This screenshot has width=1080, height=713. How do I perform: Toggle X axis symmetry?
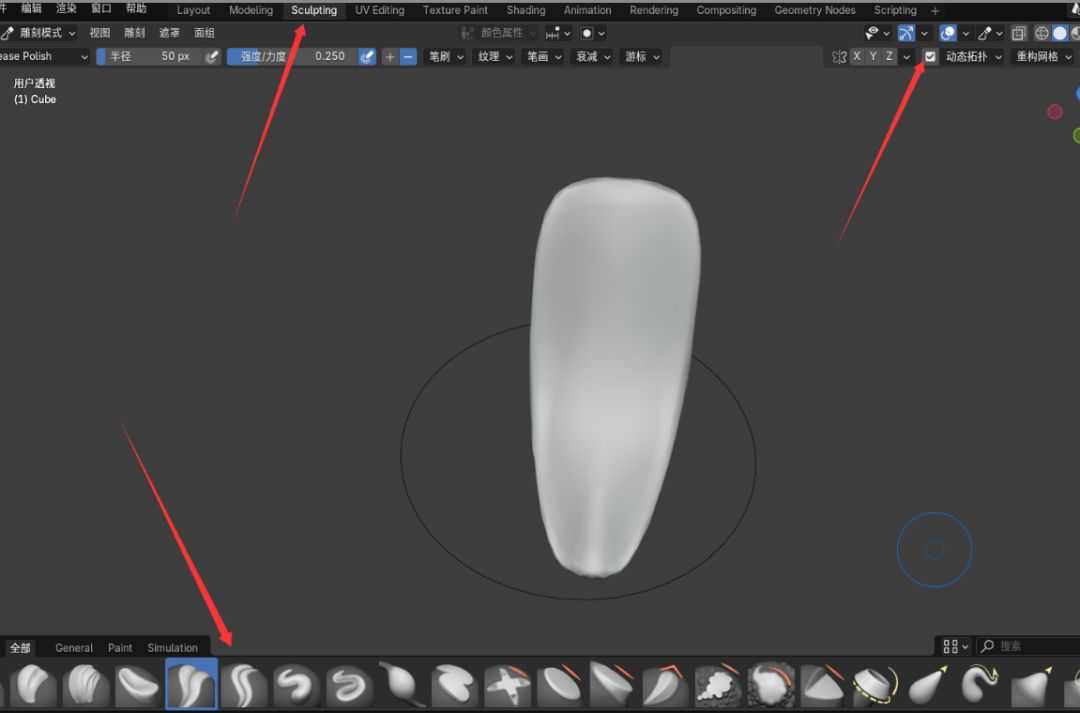tap(857, 57)
